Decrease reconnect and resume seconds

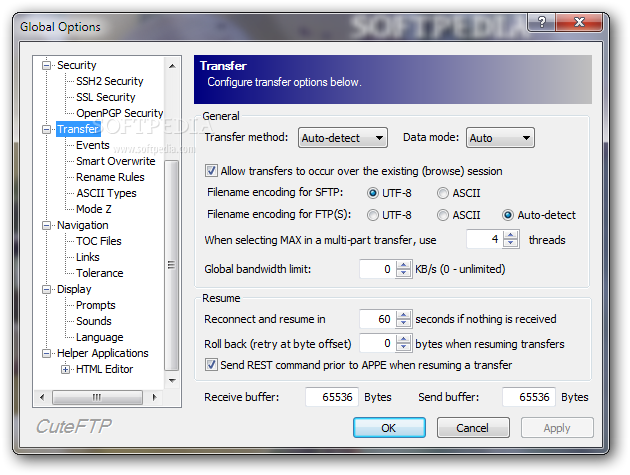click(x=403, y=323)
